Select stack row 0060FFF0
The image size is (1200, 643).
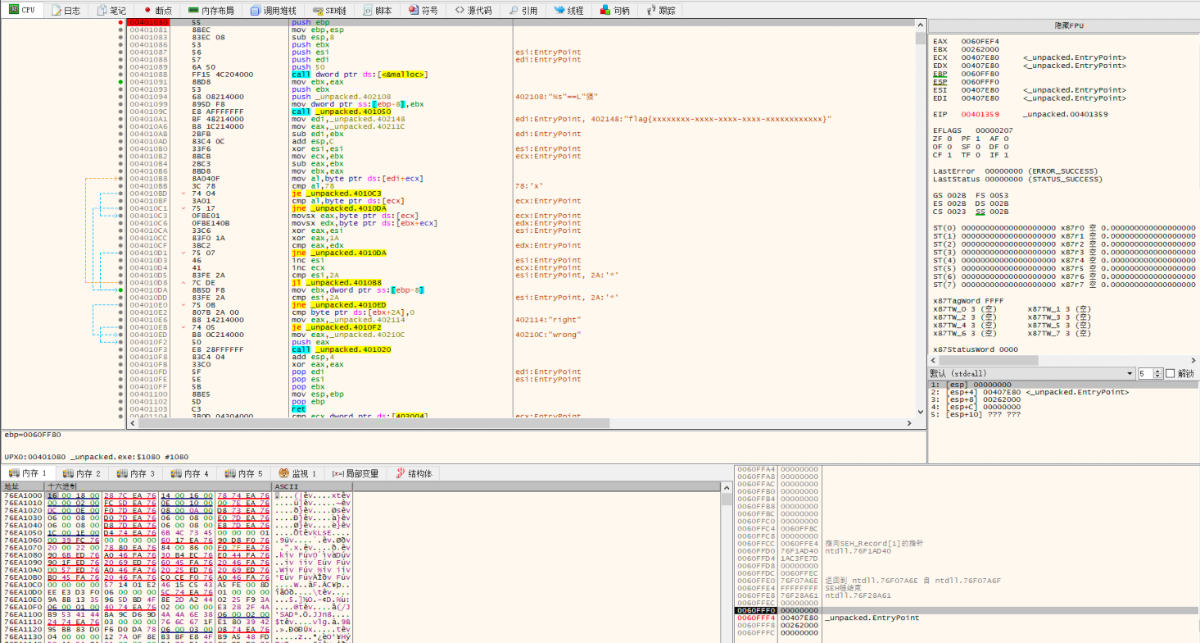point(966,610)
